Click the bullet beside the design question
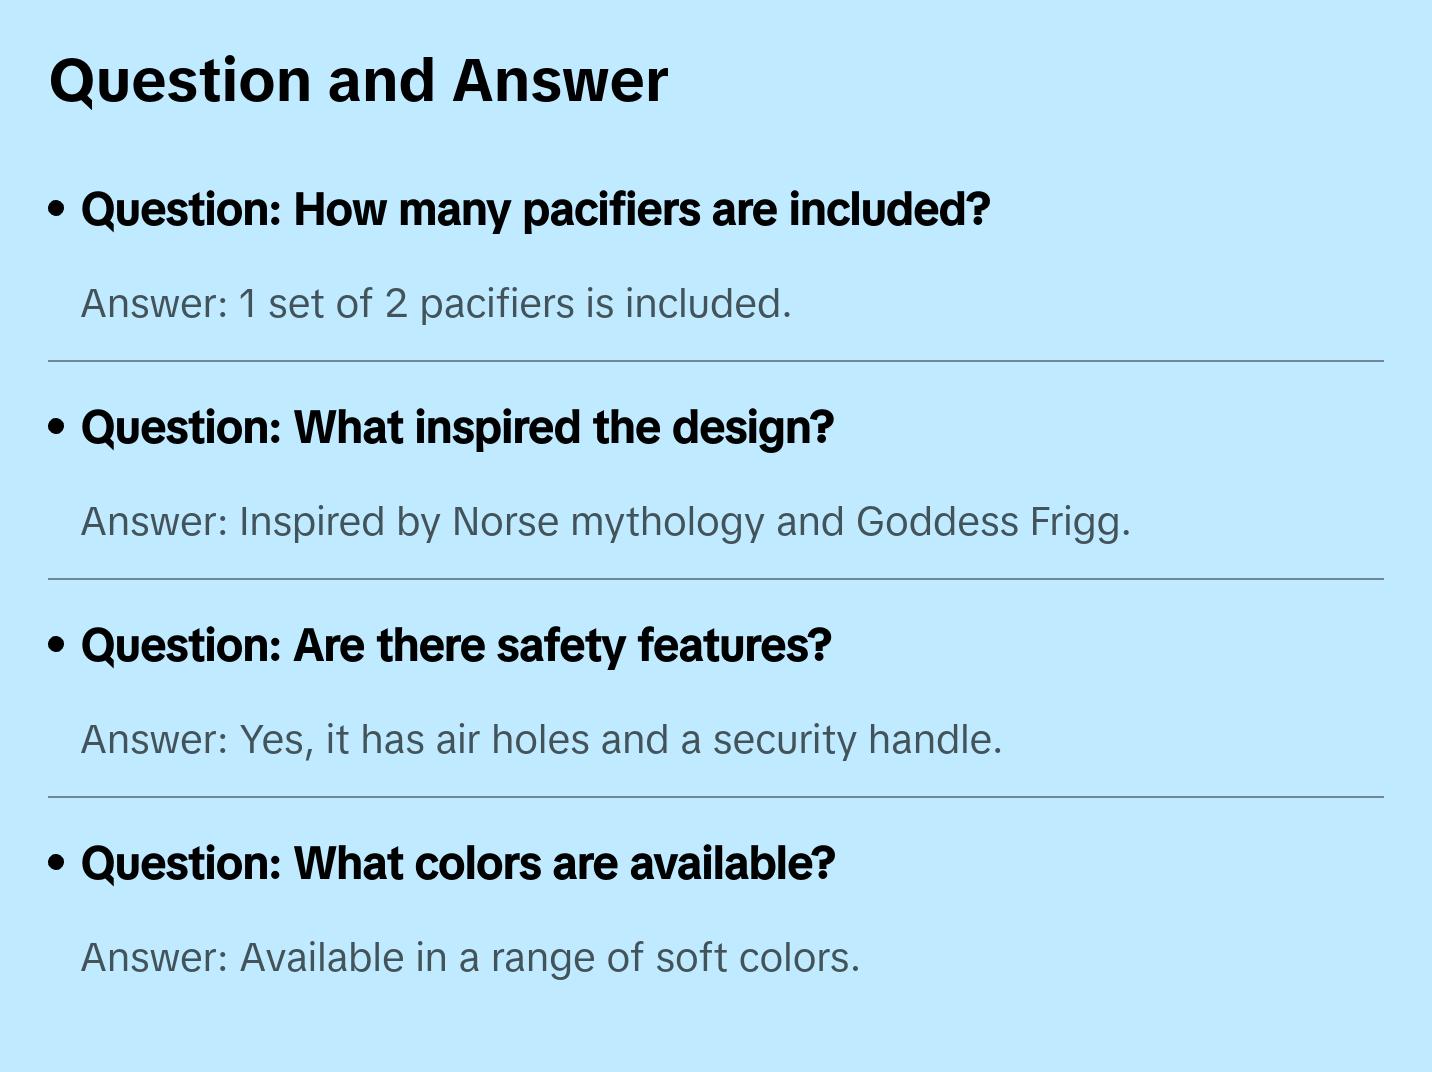 pos(57,428)
